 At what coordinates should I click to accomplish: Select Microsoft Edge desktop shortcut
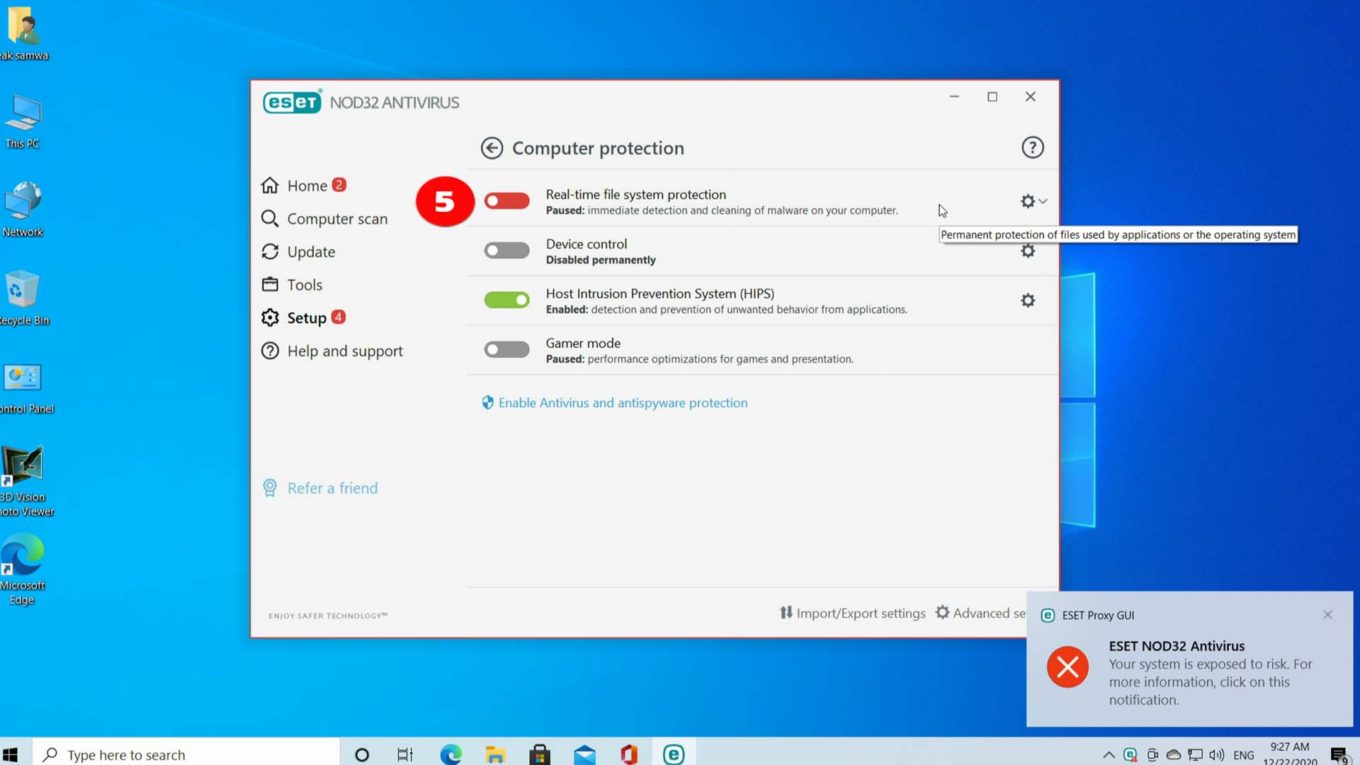pos(23,570)
